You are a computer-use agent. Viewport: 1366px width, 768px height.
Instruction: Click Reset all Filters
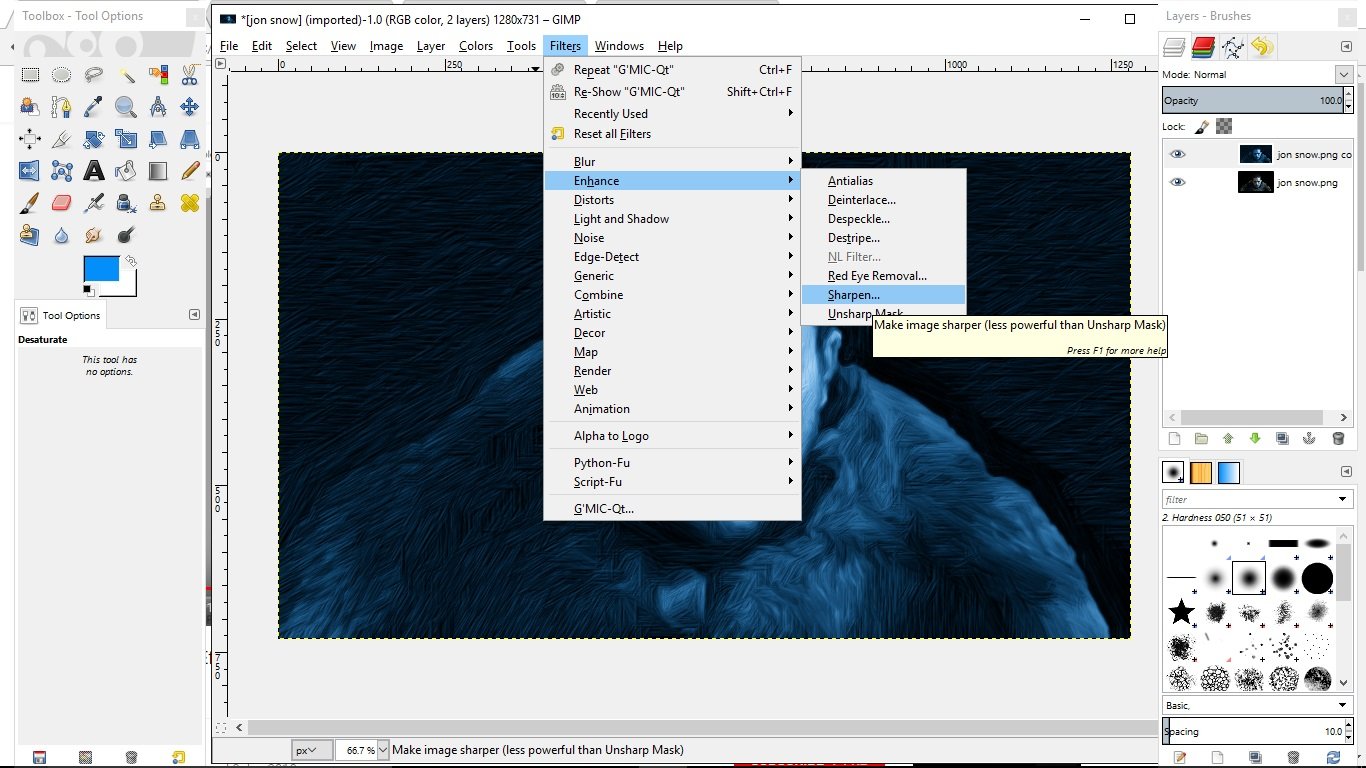tap(612, 134)
